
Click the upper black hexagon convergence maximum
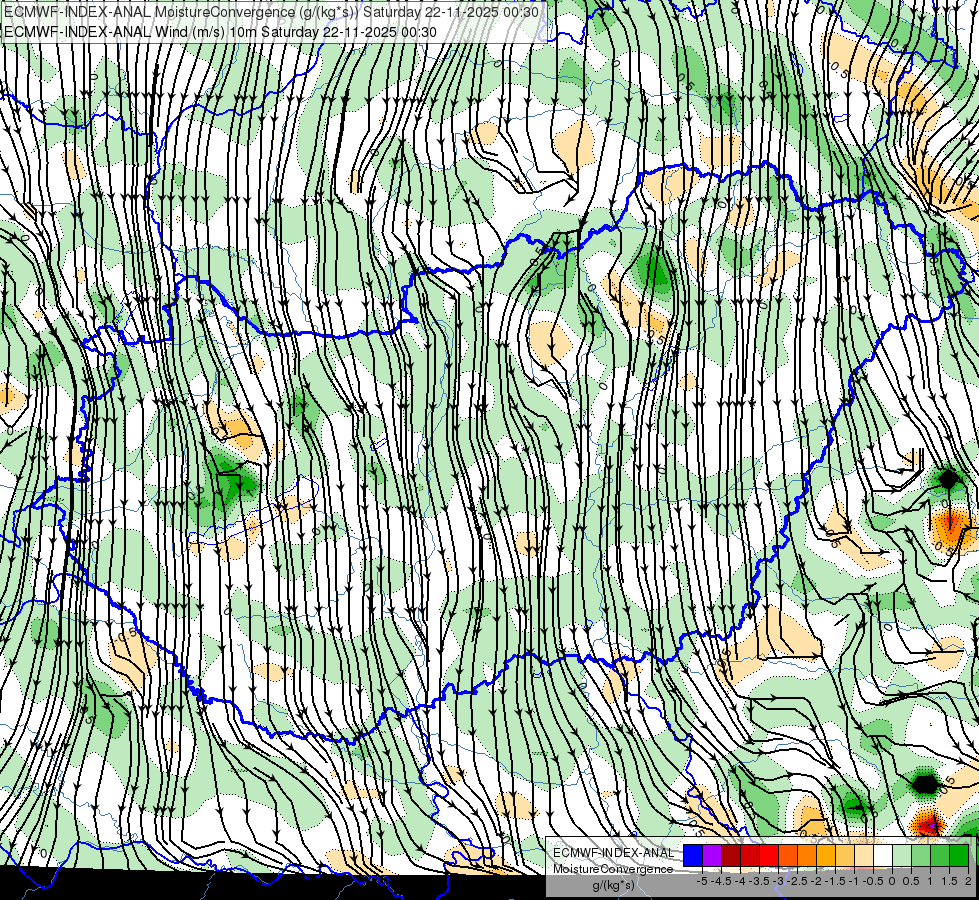point(948,479)
